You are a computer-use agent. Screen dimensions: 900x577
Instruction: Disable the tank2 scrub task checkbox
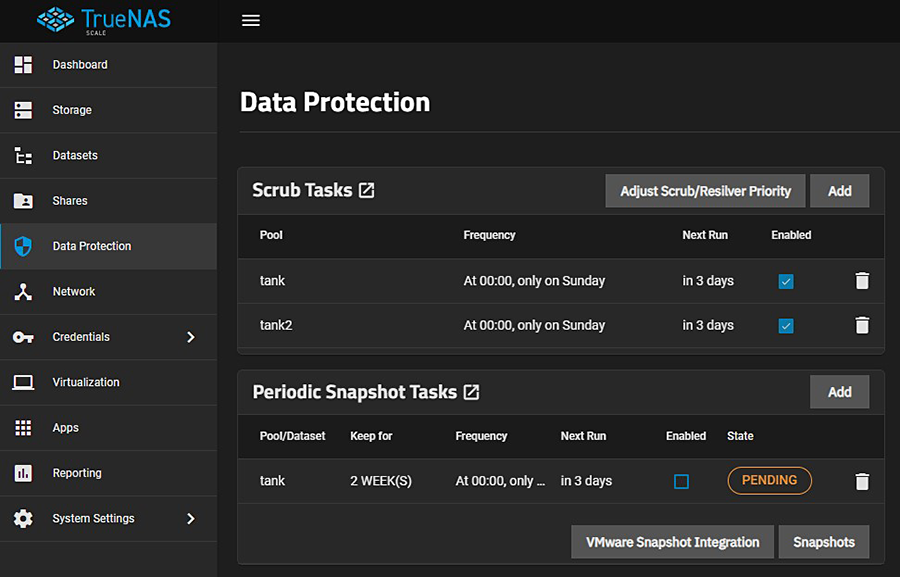786,326
